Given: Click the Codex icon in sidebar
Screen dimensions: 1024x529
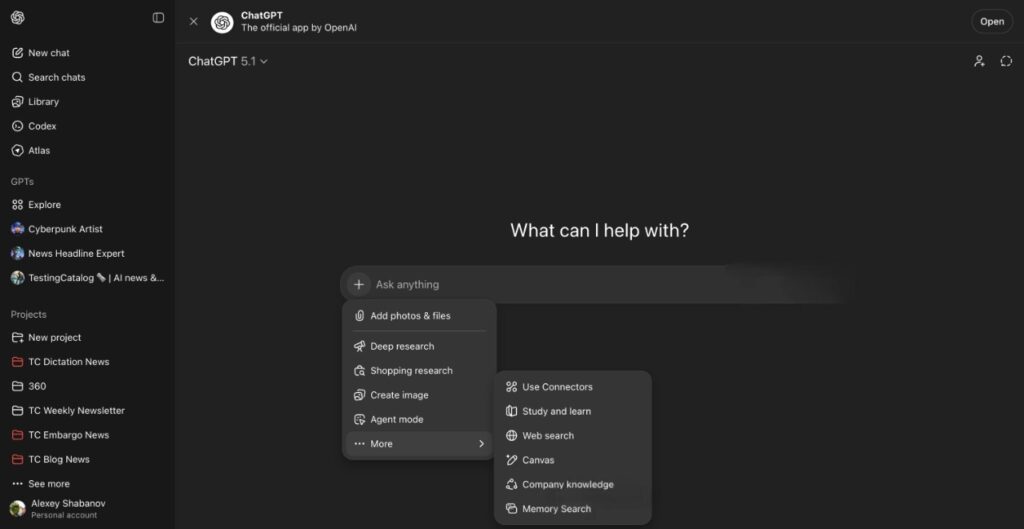Looking at the screenshot, I should (18, 126).
